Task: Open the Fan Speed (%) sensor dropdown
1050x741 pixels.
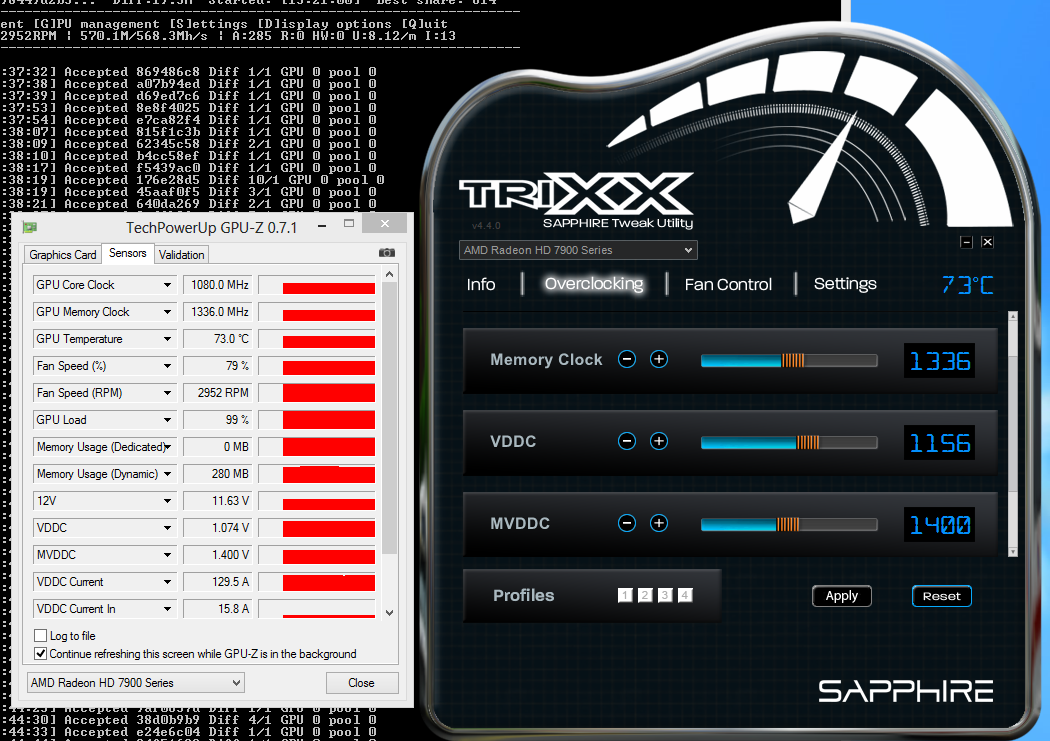Action: click(x=167, y=366)
